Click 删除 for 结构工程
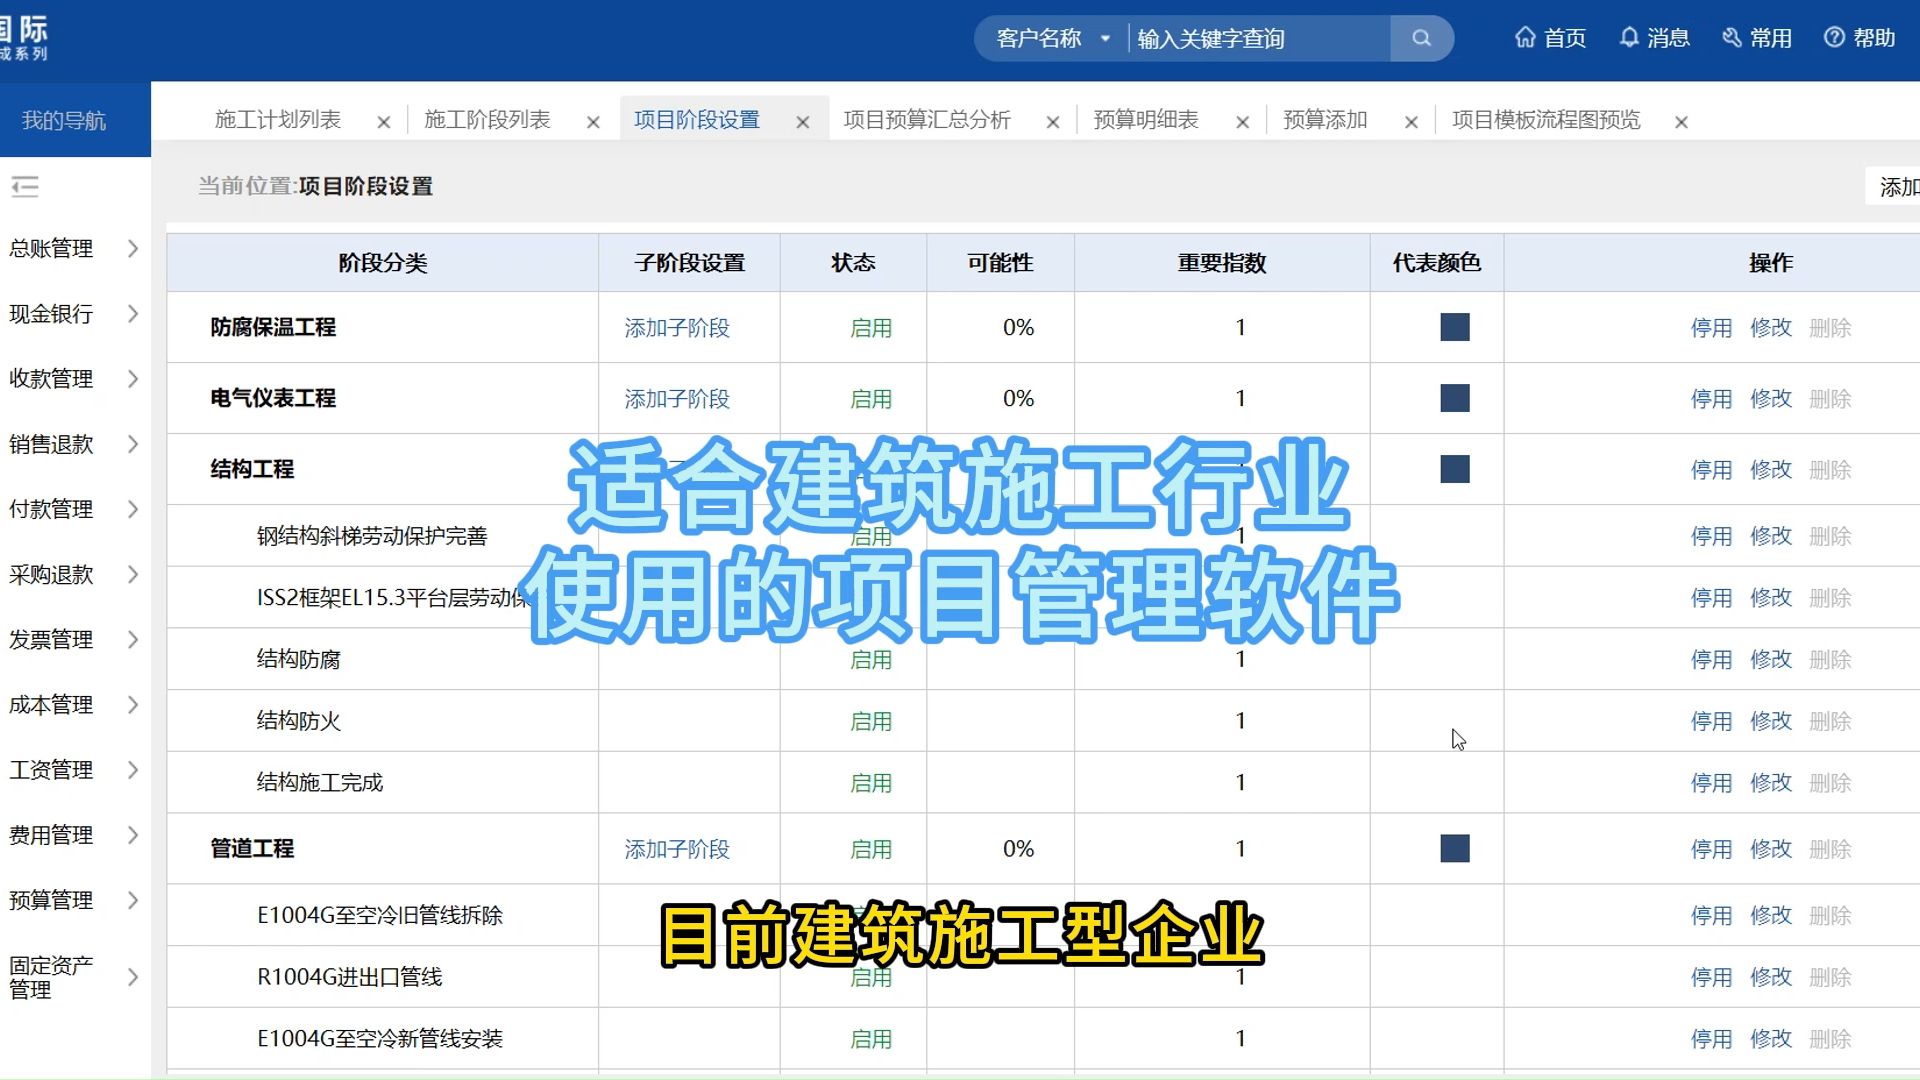The image size is (1920, 1080). [x=1831, y=470]
